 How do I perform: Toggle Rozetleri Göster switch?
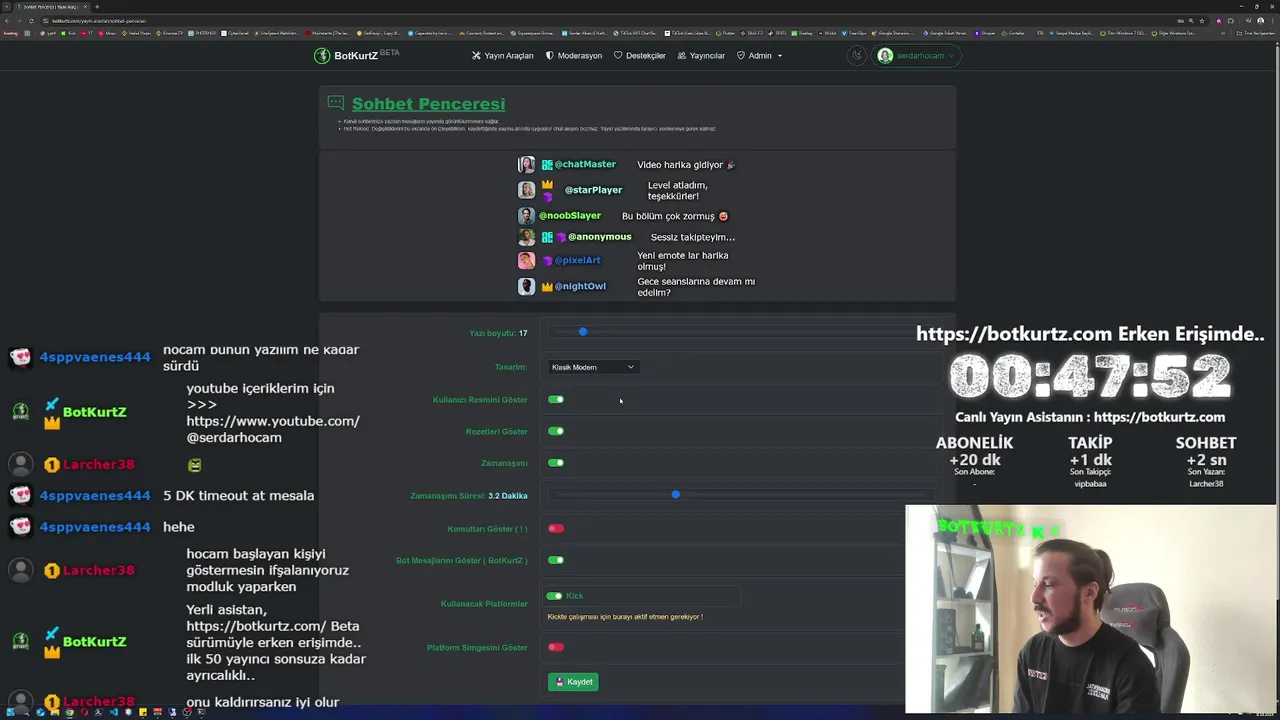click(556, 432)
